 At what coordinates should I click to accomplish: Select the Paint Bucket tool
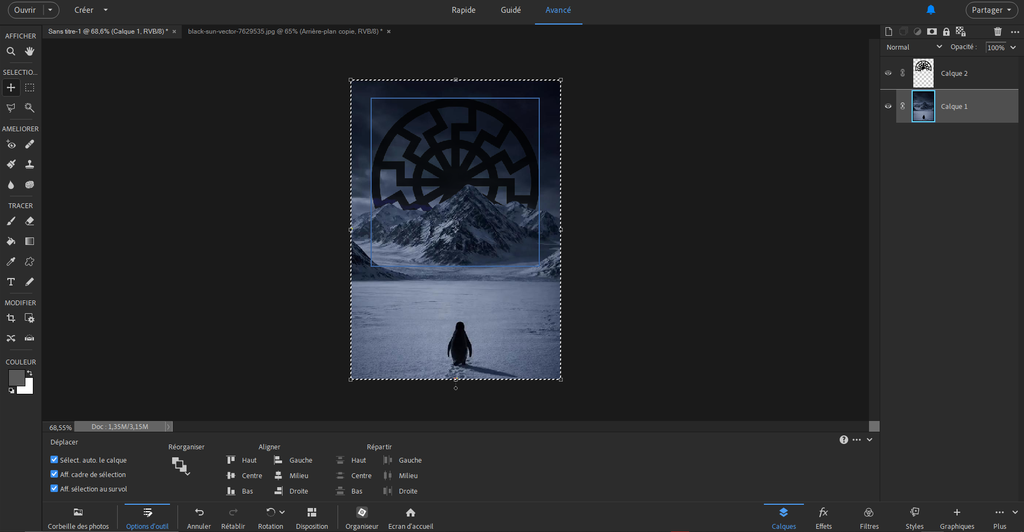11,241
